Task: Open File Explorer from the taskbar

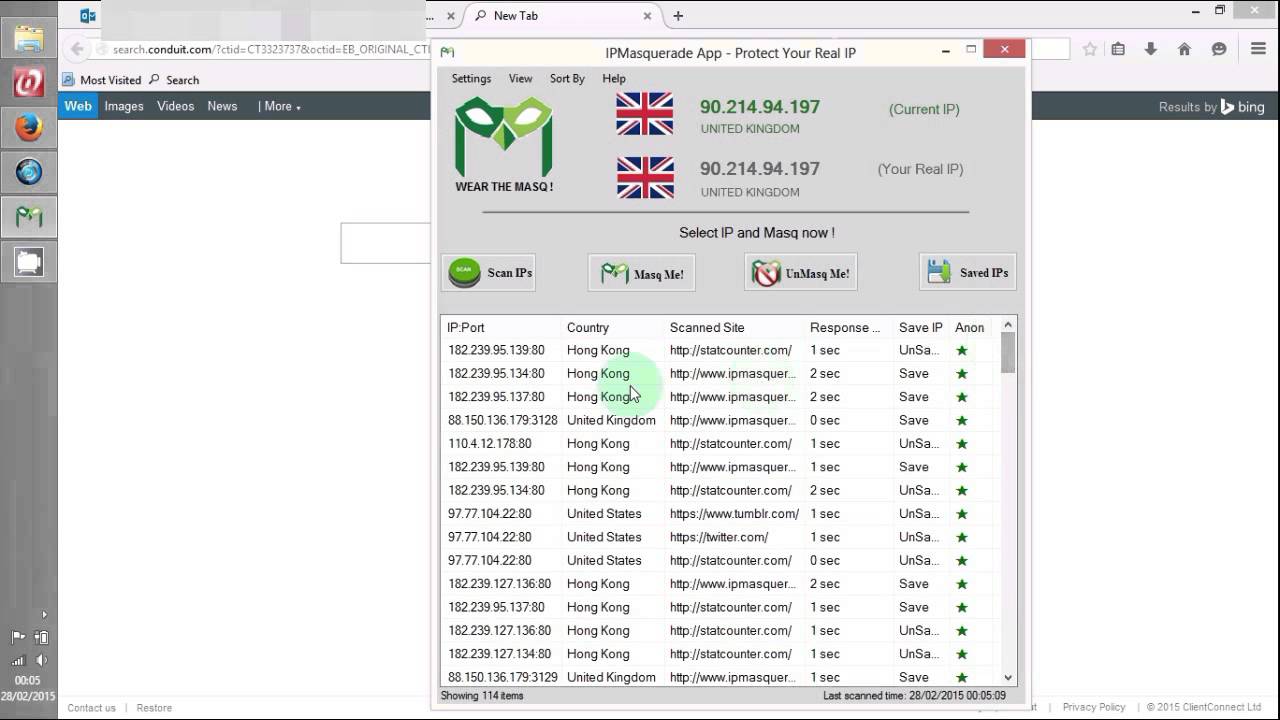Action: (x=29, y=39)
